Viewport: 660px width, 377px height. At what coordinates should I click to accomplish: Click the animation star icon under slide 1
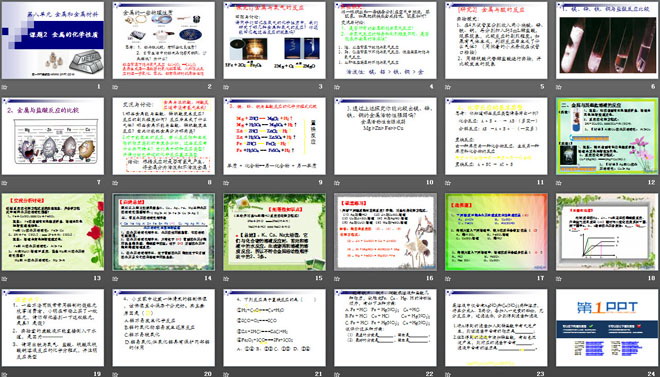(4, 87)
